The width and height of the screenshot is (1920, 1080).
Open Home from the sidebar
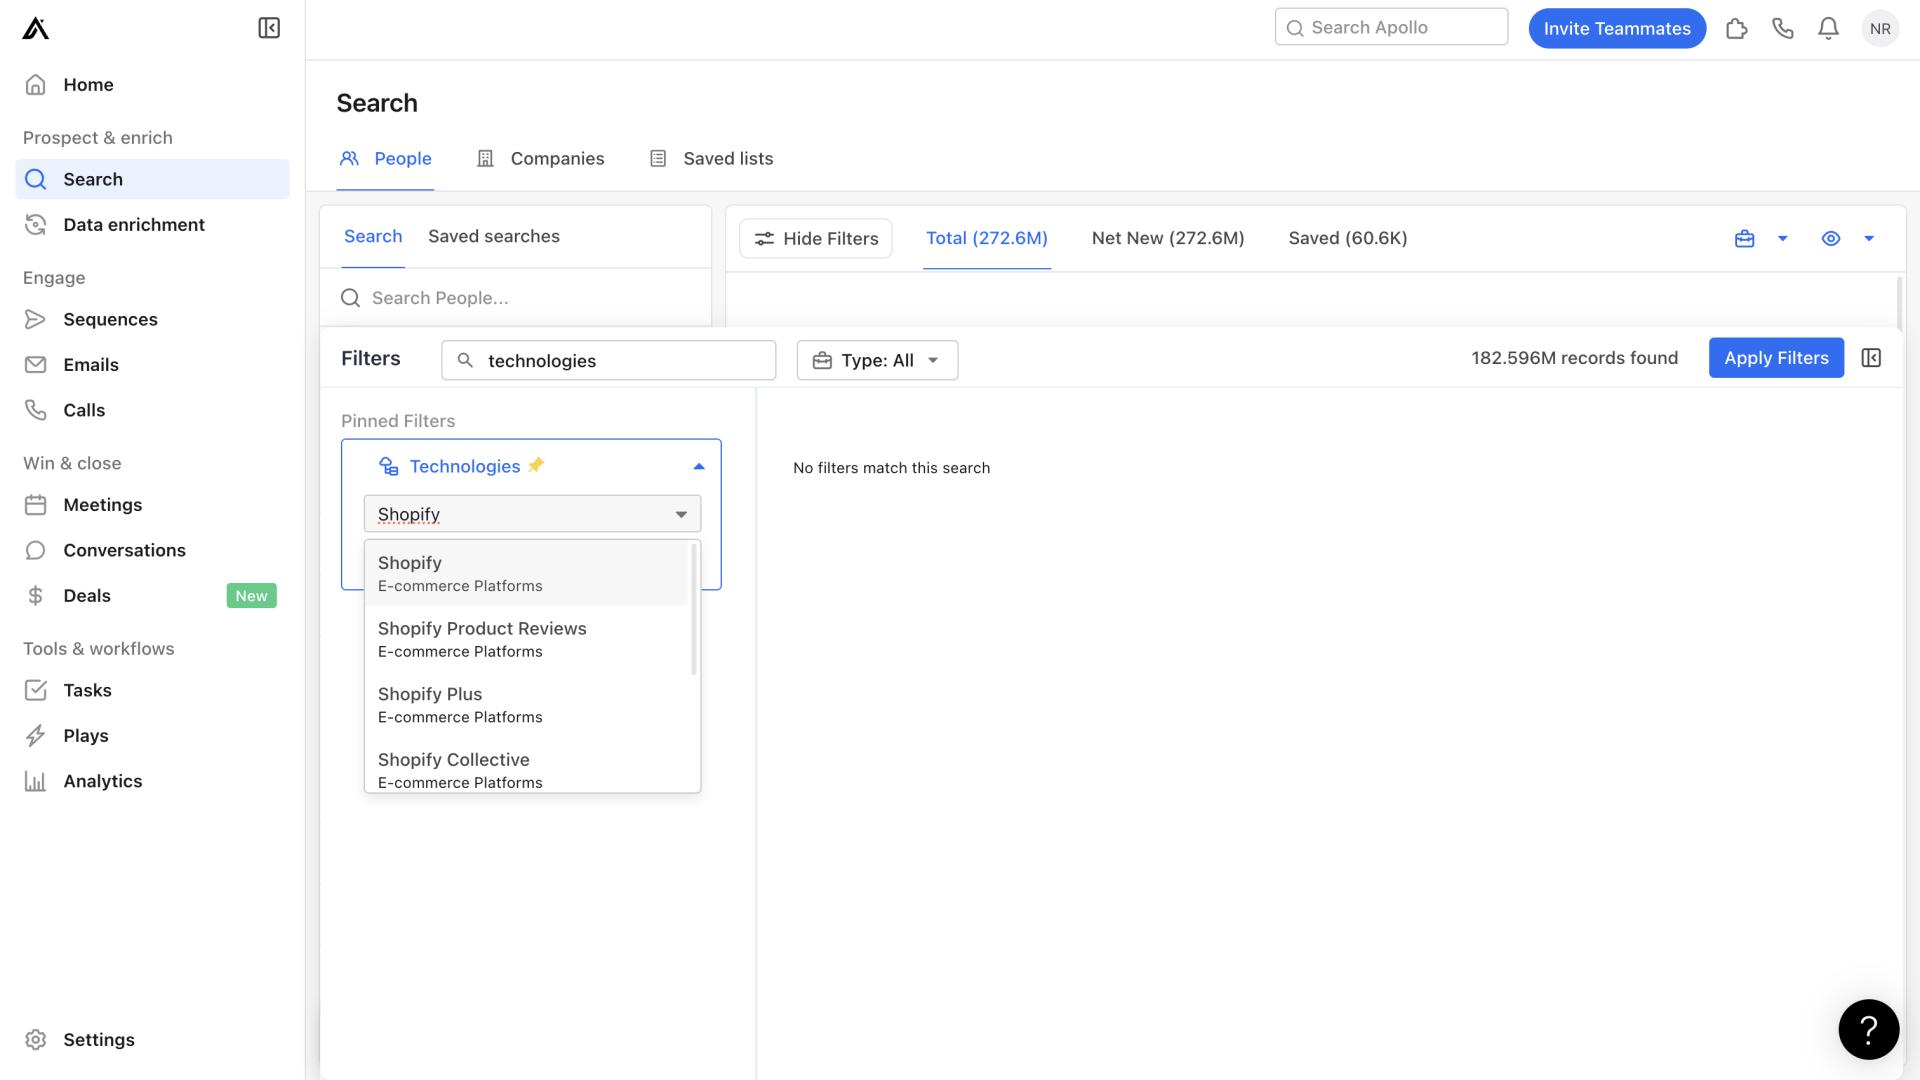pyautogui.click(x=152, y=85)
